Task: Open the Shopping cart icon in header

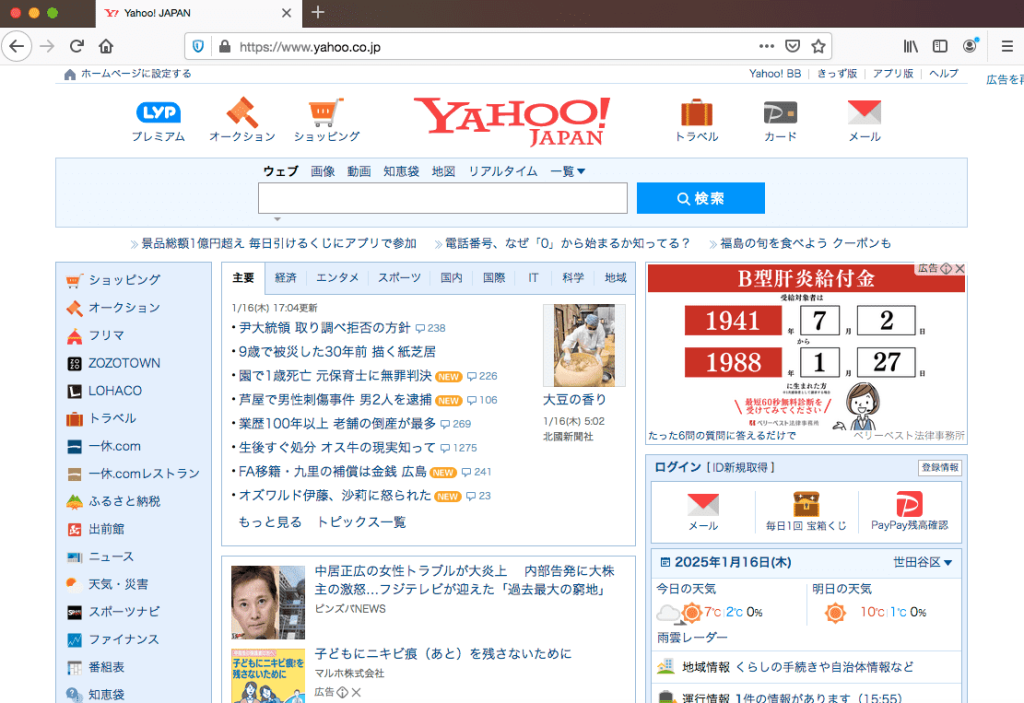Action: (x=326, y=112)
